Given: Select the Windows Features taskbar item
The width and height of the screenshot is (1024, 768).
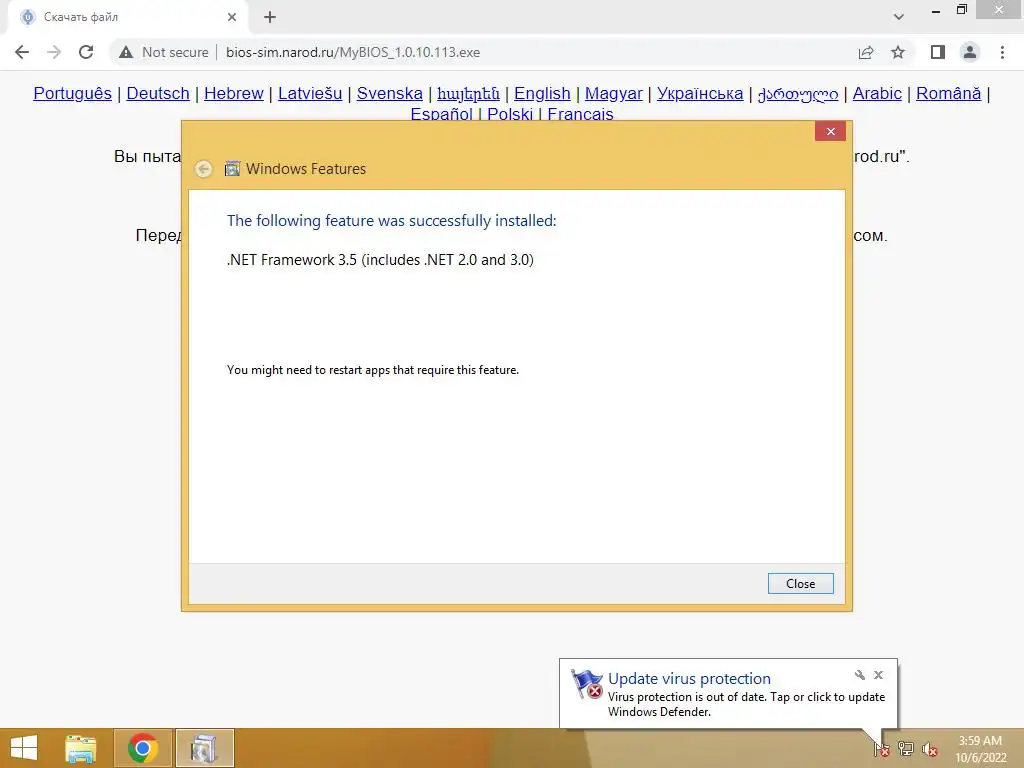Looking at the screenshot, I should [x=204, y=748].
